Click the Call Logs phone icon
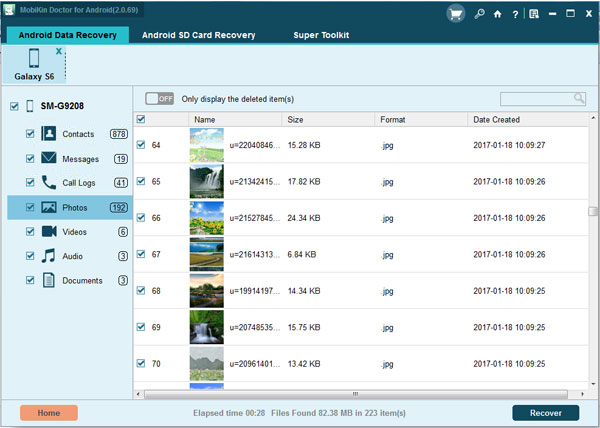 point(49,182)
